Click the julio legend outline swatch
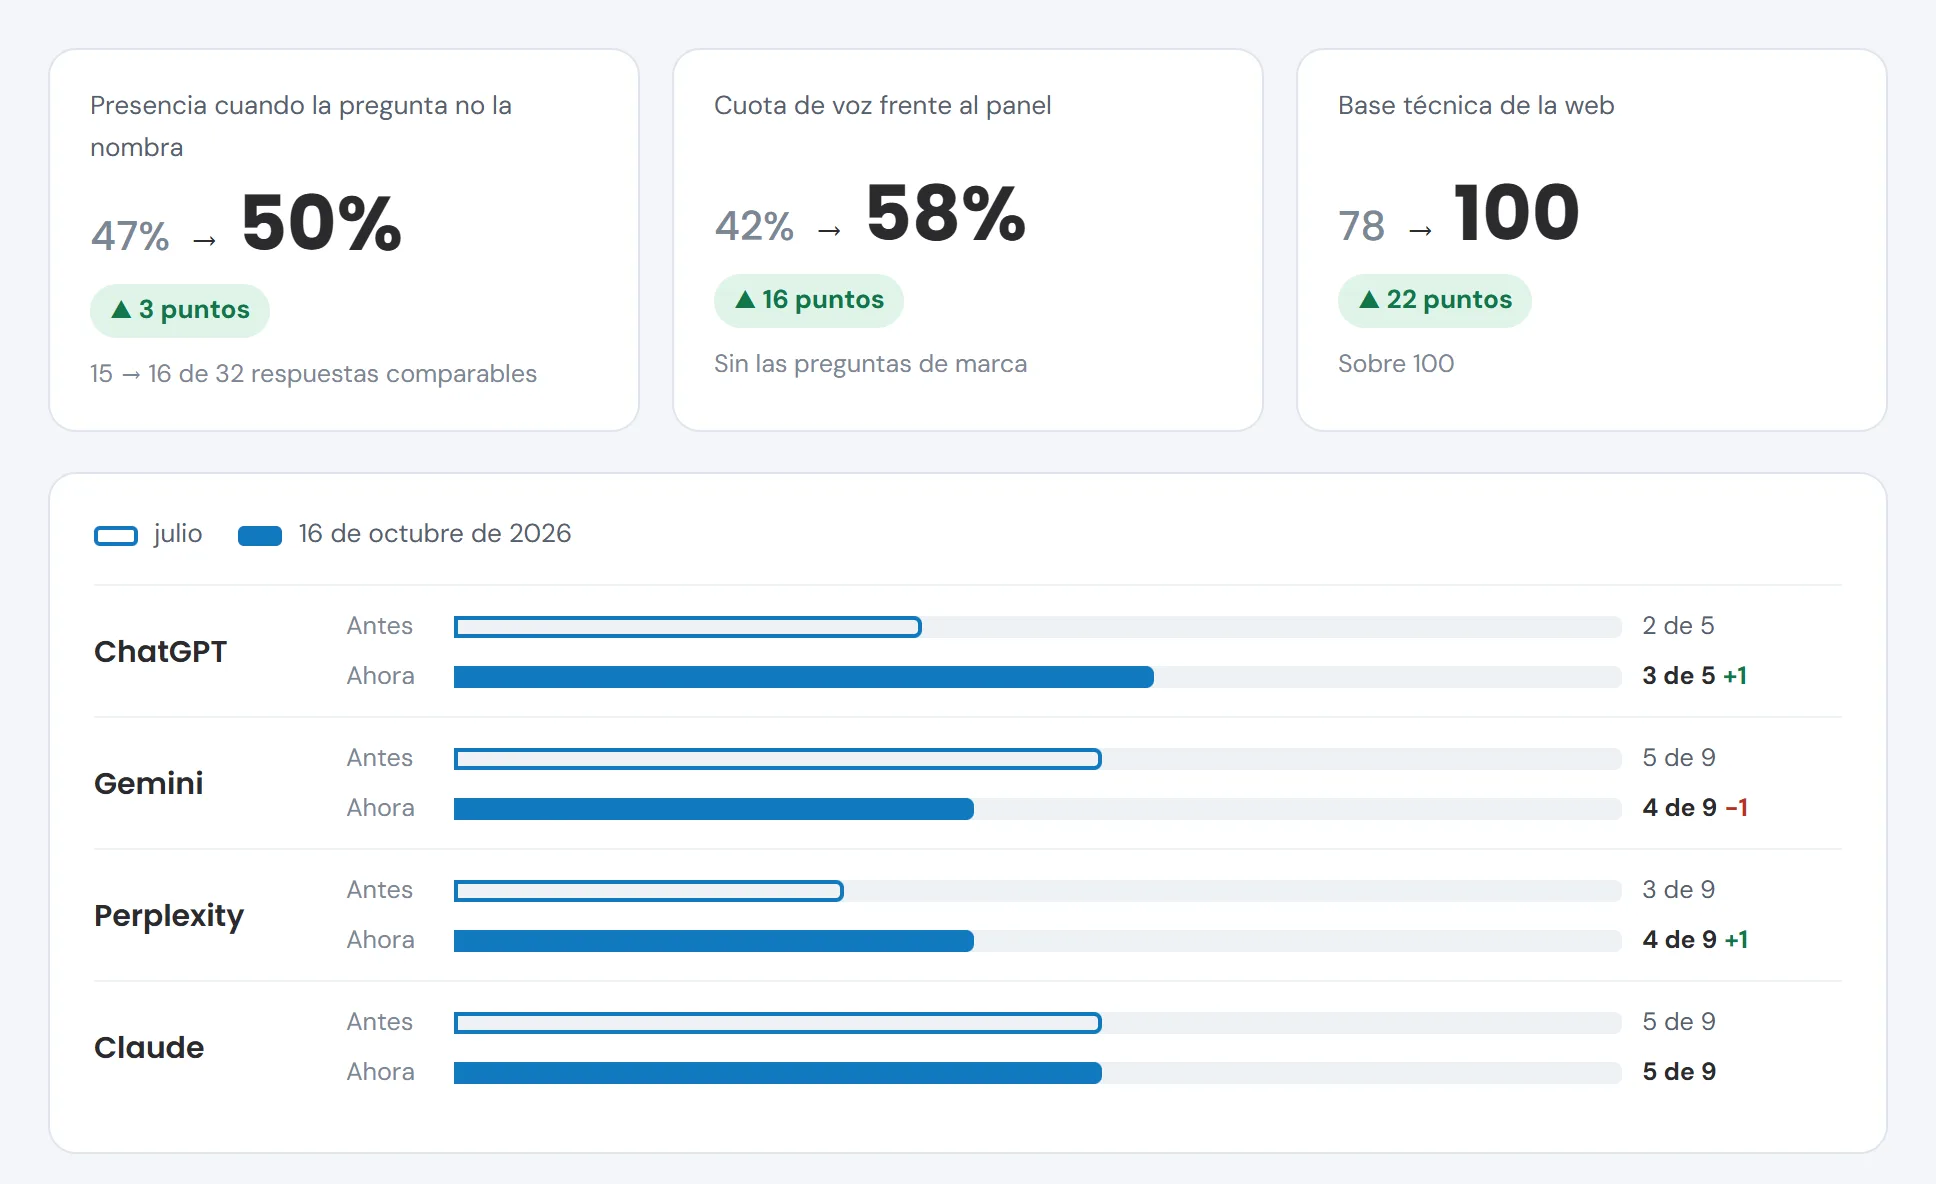Viewport: 1936px width, 1184px height. tap(116, 535)
